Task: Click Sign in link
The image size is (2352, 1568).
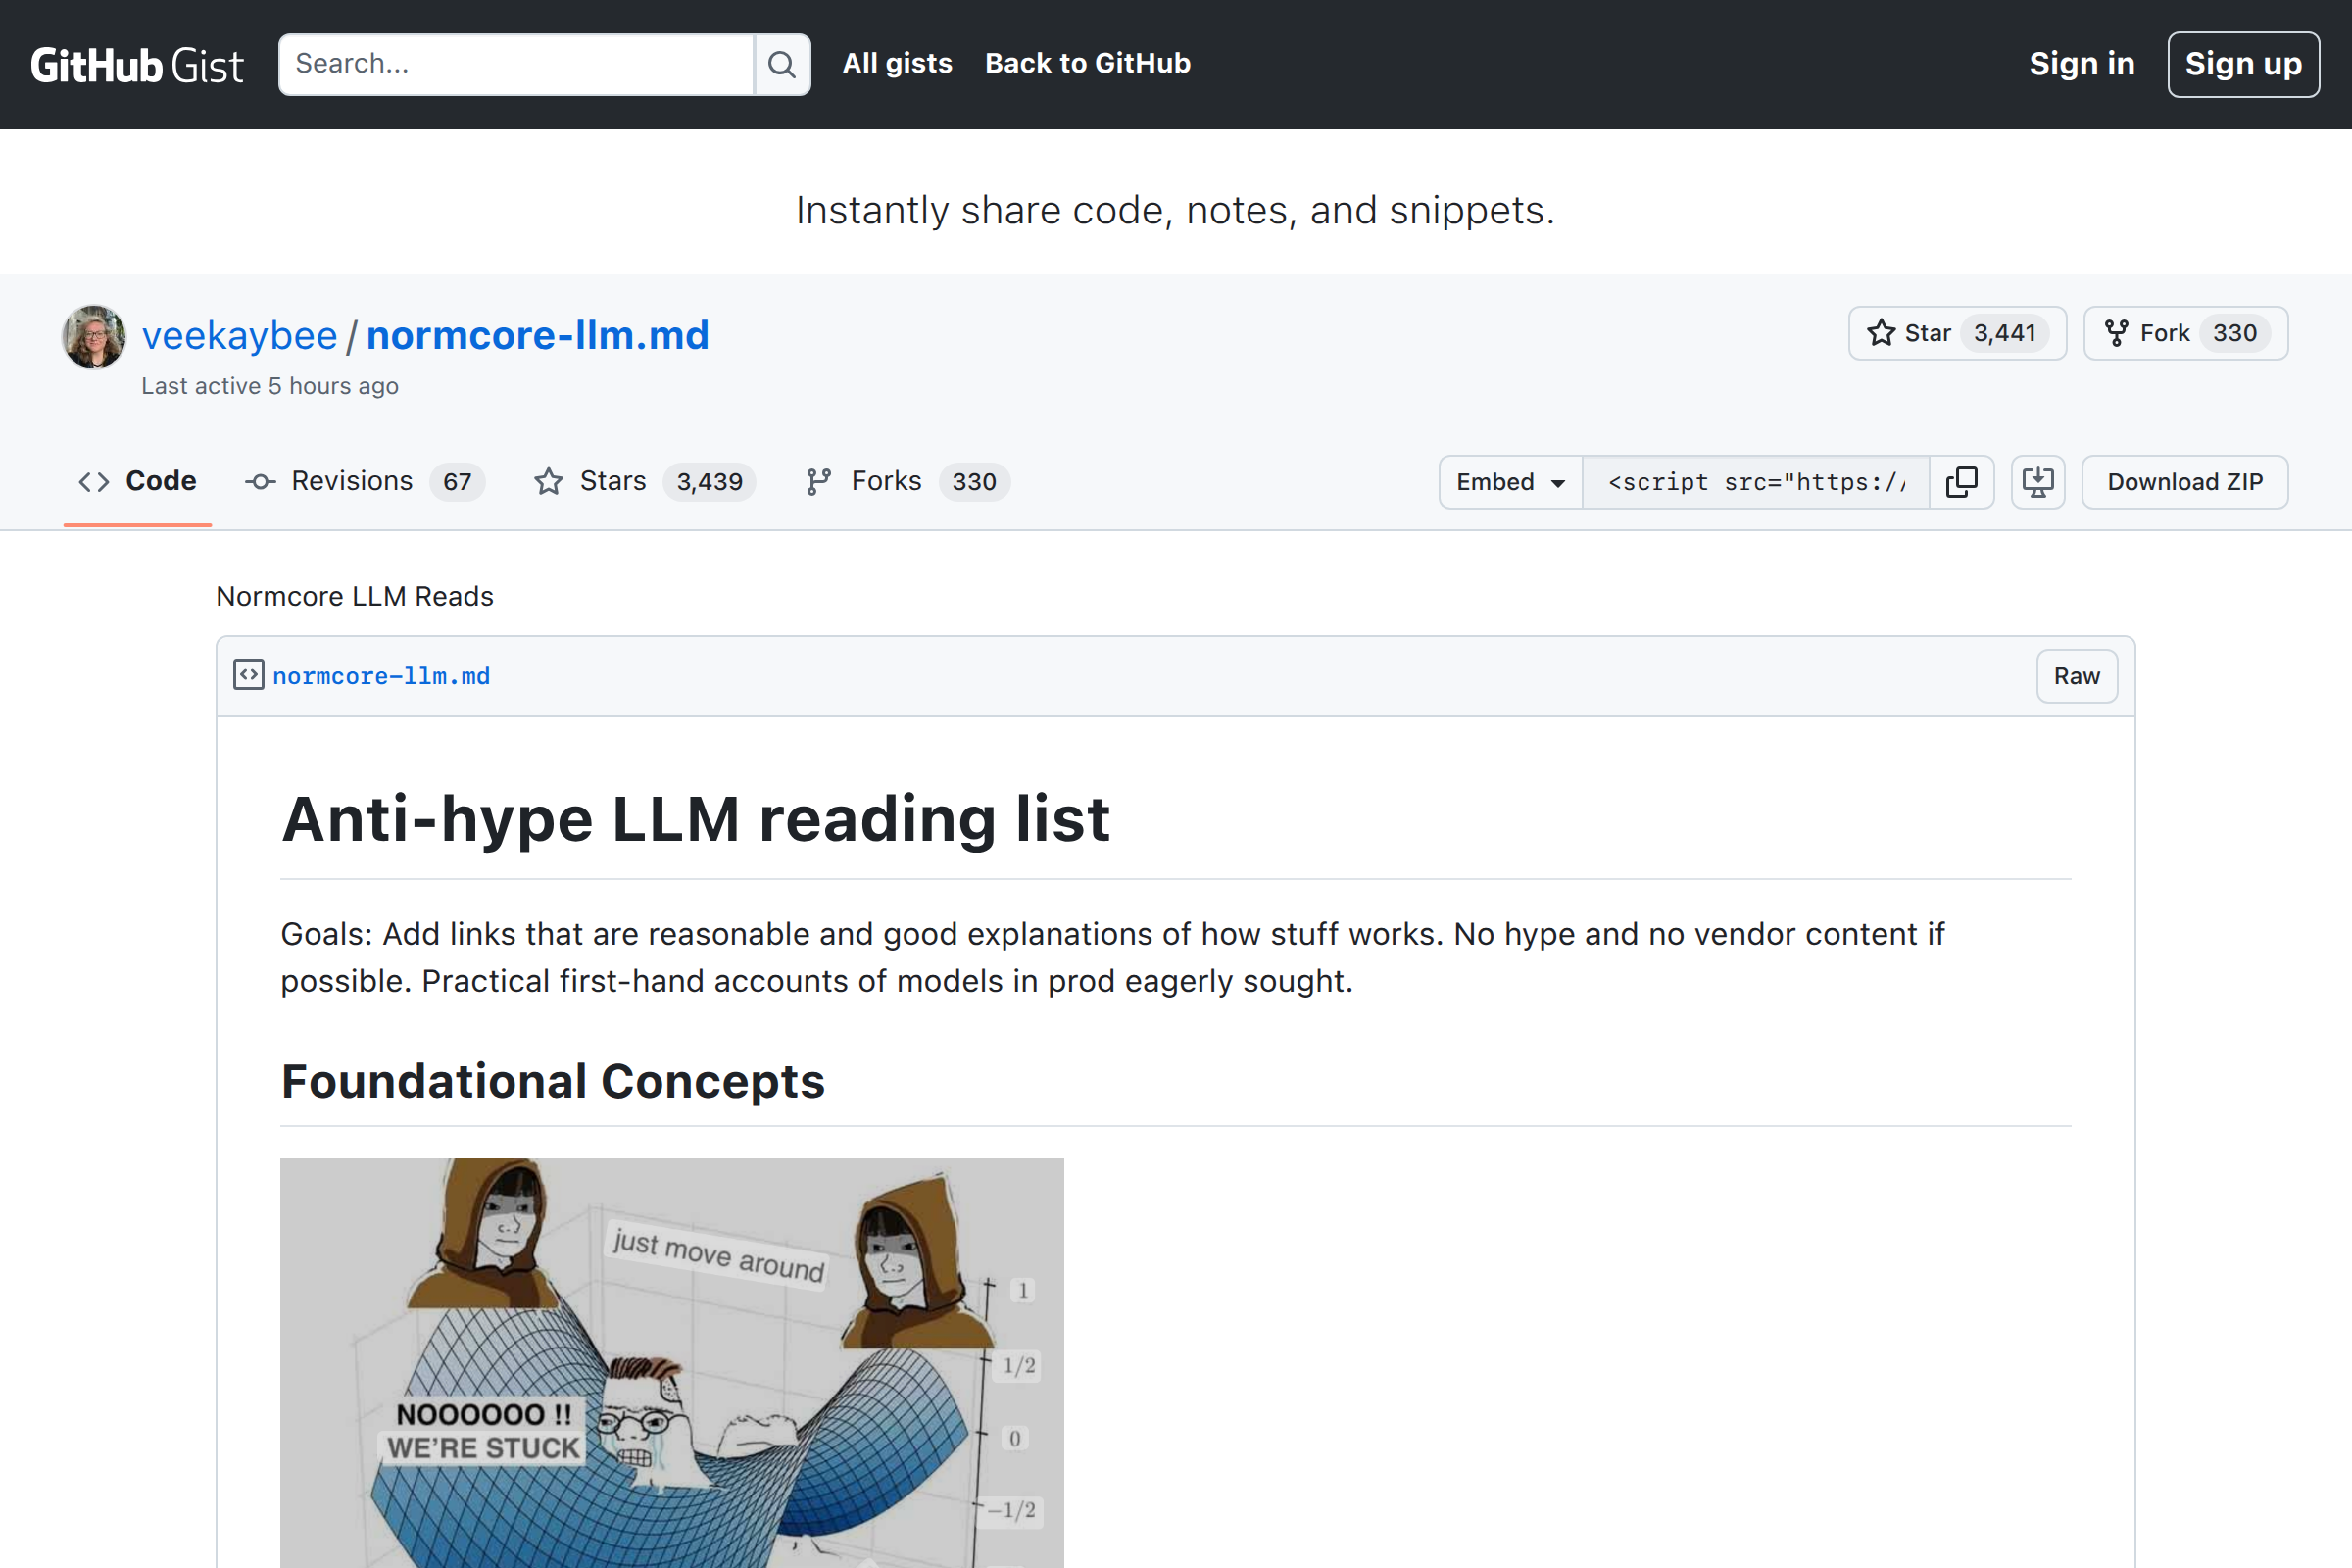Action: tap(2081, 64)
